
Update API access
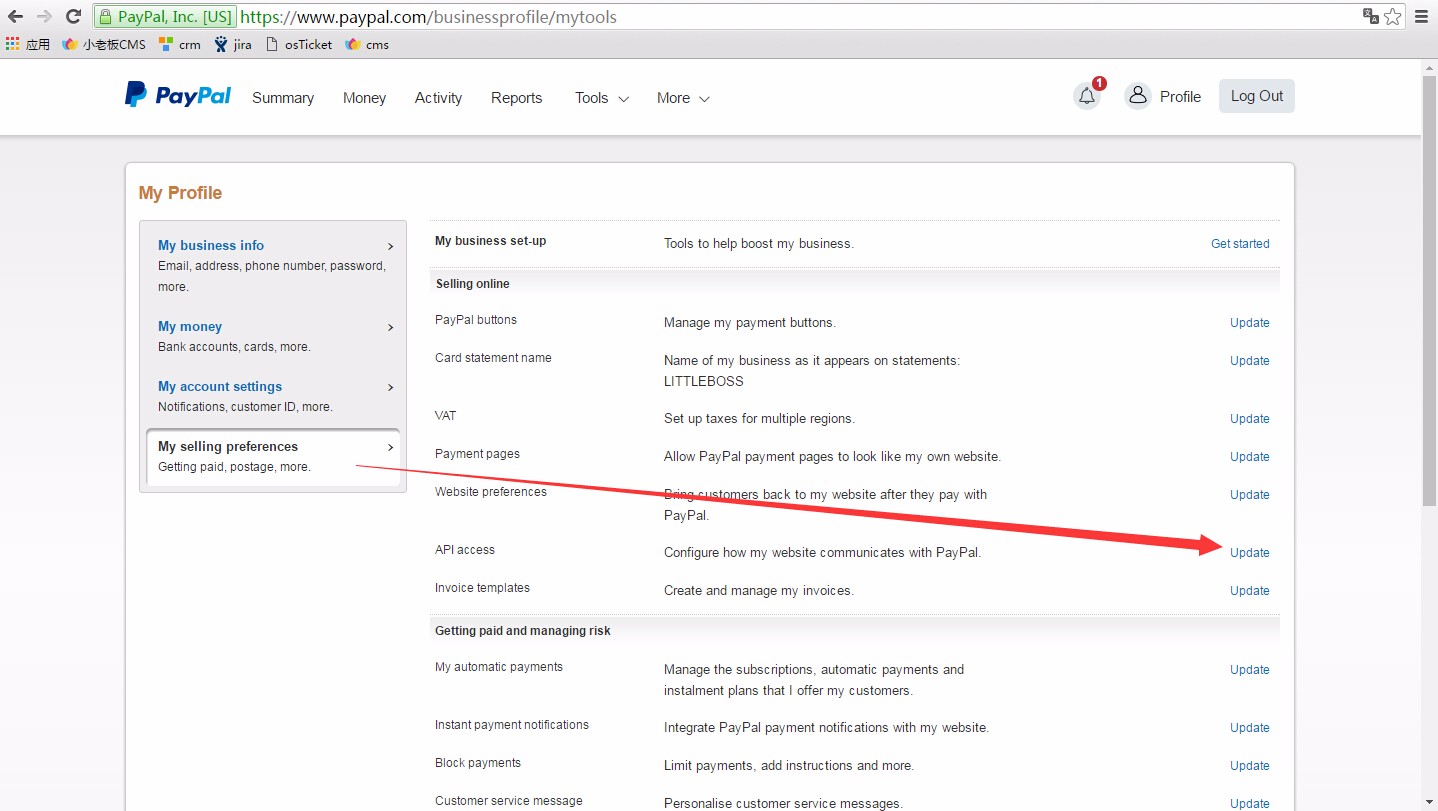pyautogui.click(x=1249, y=553)
